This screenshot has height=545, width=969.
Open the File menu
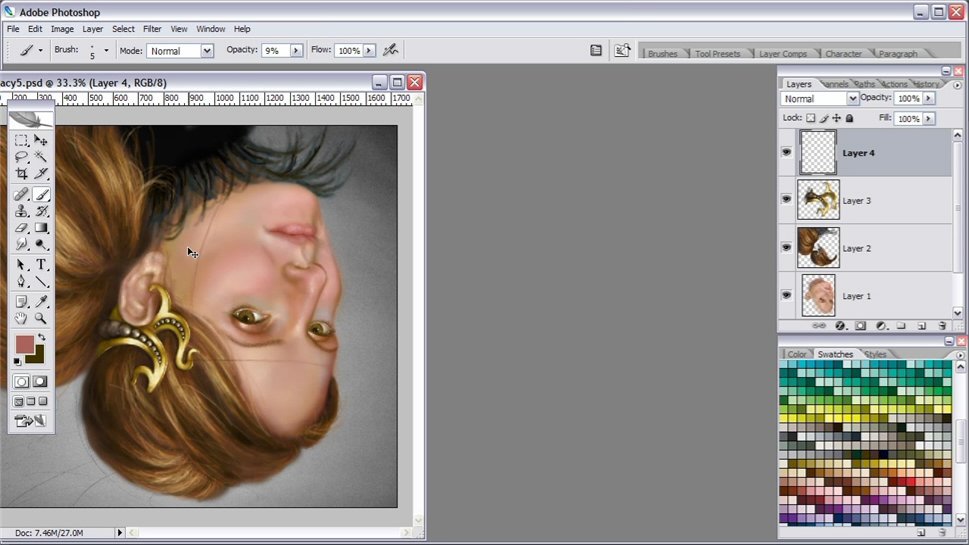pyautogui.click(x=13, y=29)
